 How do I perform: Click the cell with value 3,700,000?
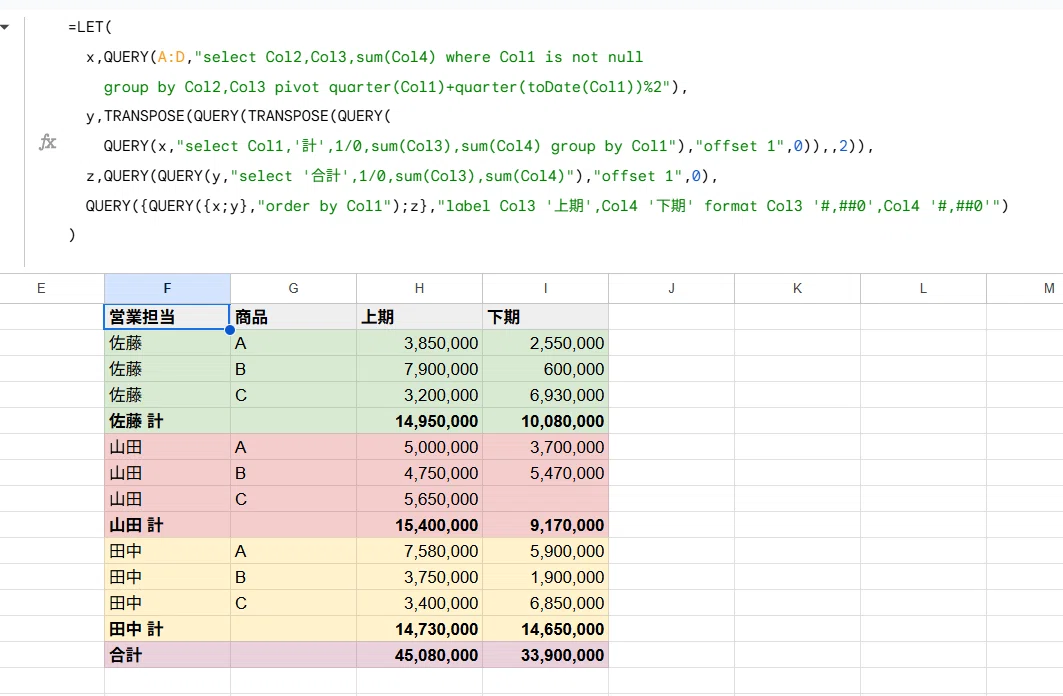pos(546,447)
